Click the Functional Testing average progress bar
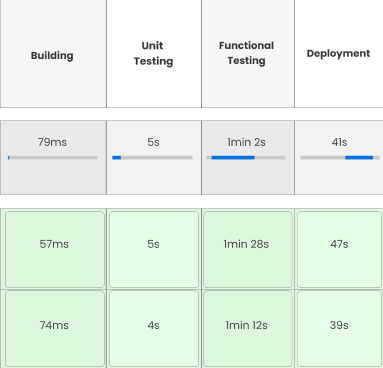383x368 pixels. (x=246, y=158)
